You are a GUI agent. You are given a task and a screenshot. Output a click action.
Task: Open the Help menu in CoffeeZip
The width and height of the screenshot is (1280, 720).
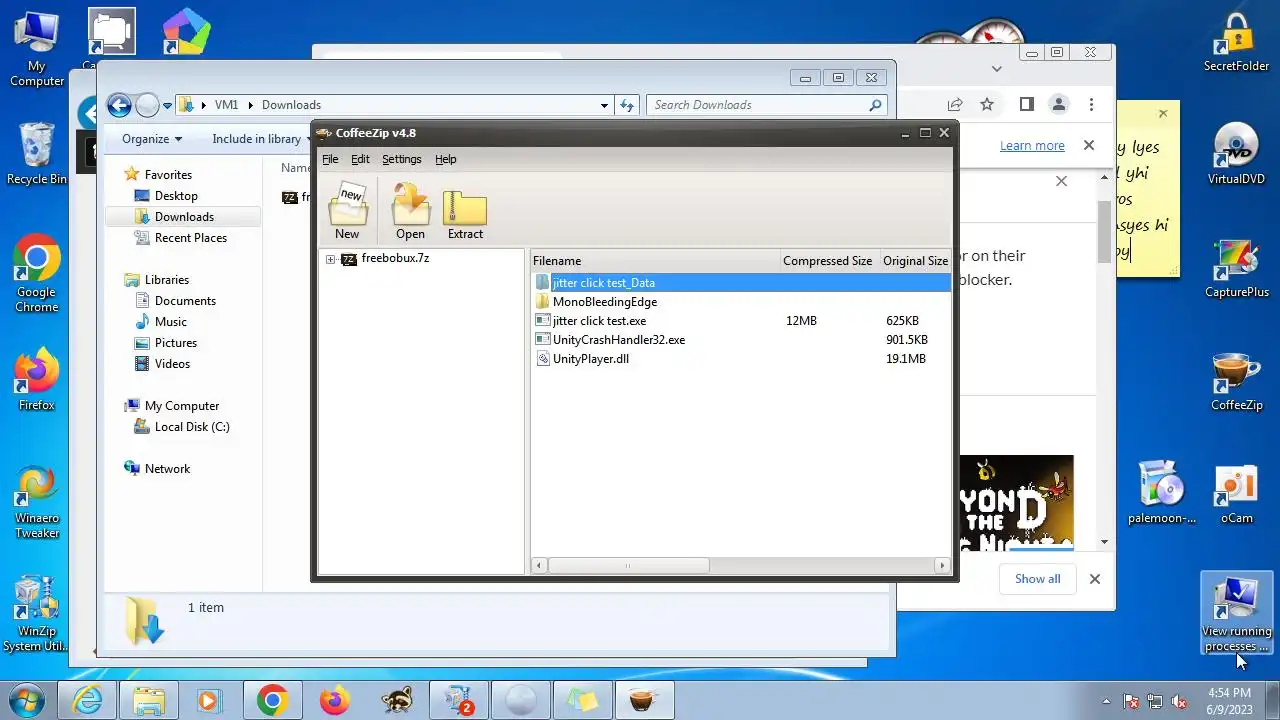tap(445, 159)
